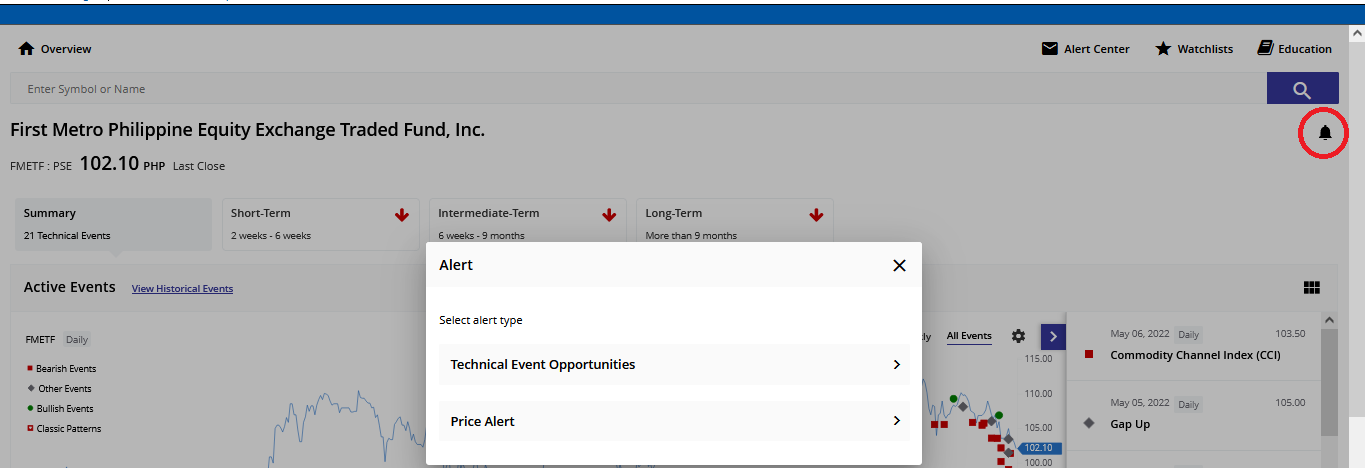Click the Bullish Events legend item
Screen dimensions: 1365x468
(60, 409)
